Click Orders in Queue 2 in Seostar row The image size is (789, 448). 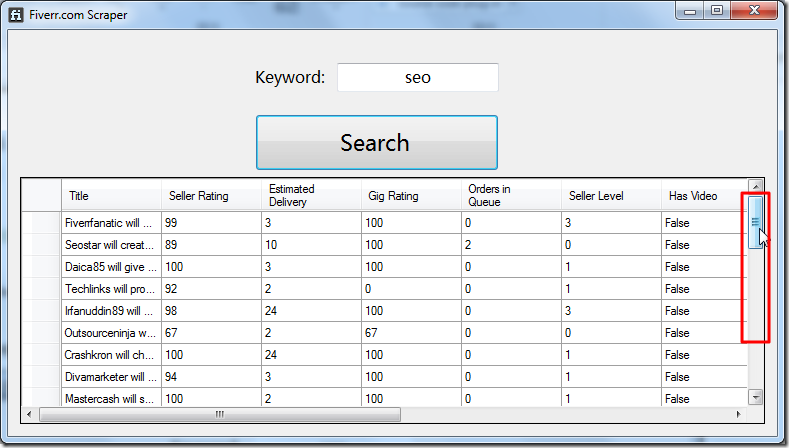(x=511, y=245)
